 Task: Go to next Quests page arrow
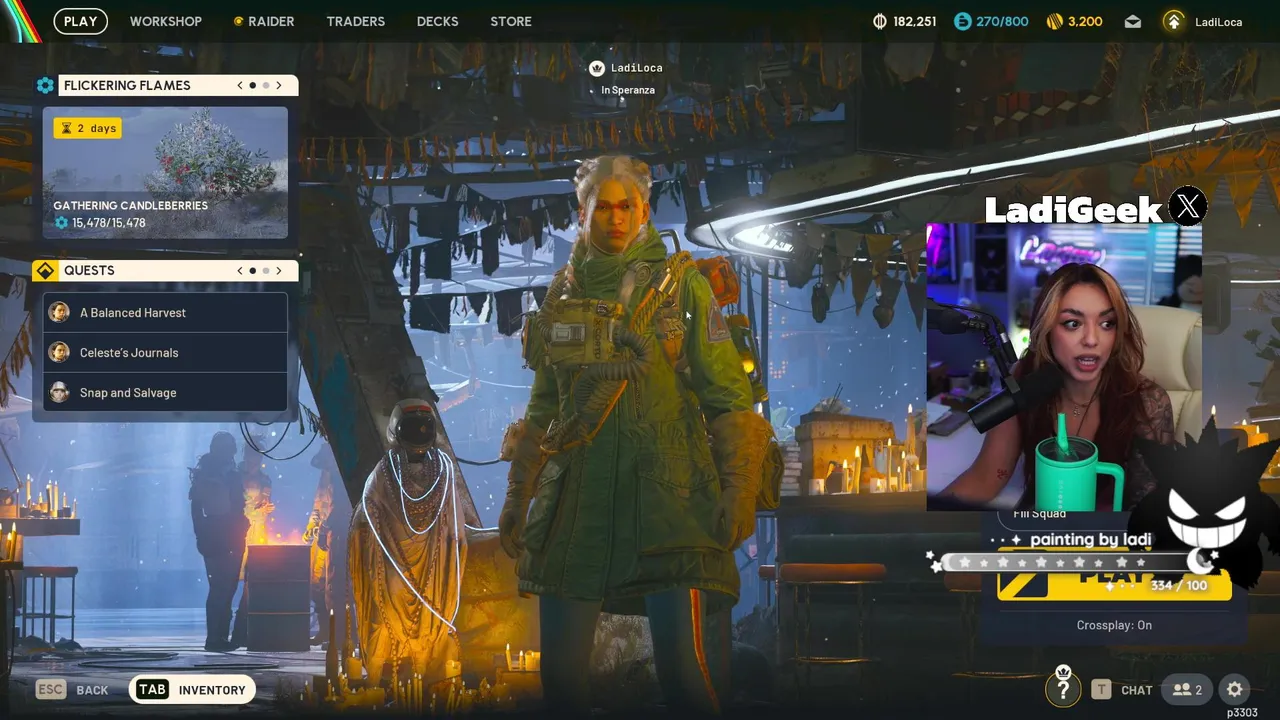click(279, 271)
